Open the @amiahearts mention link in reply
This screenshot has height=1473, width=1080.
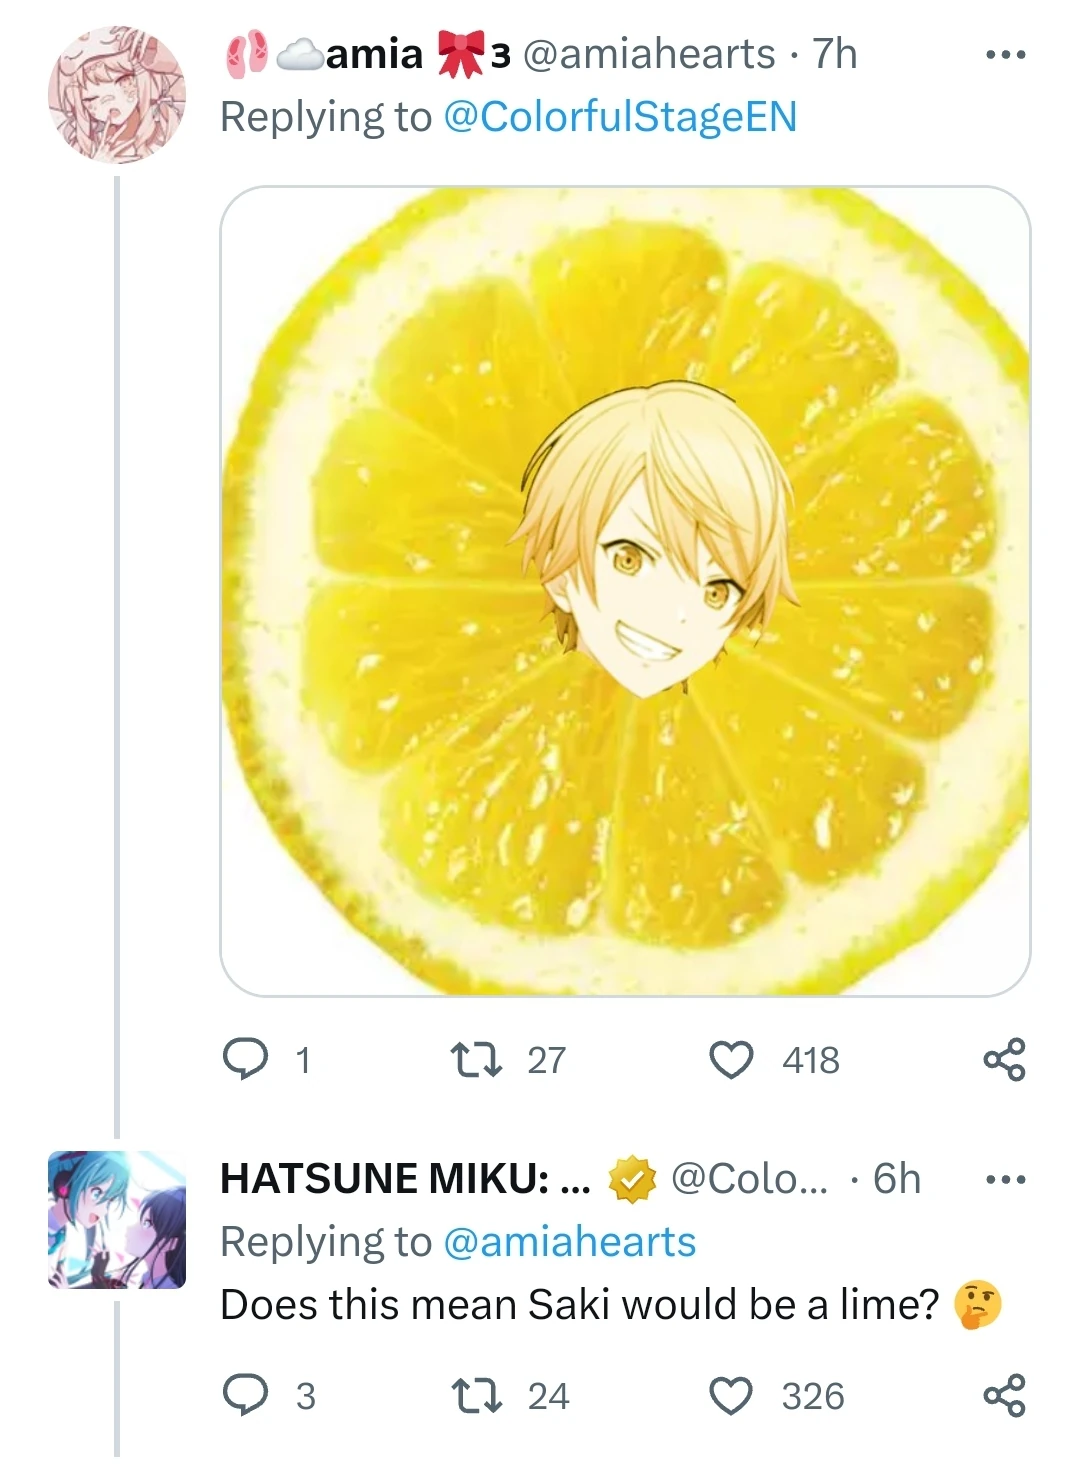pos(568,1242)
